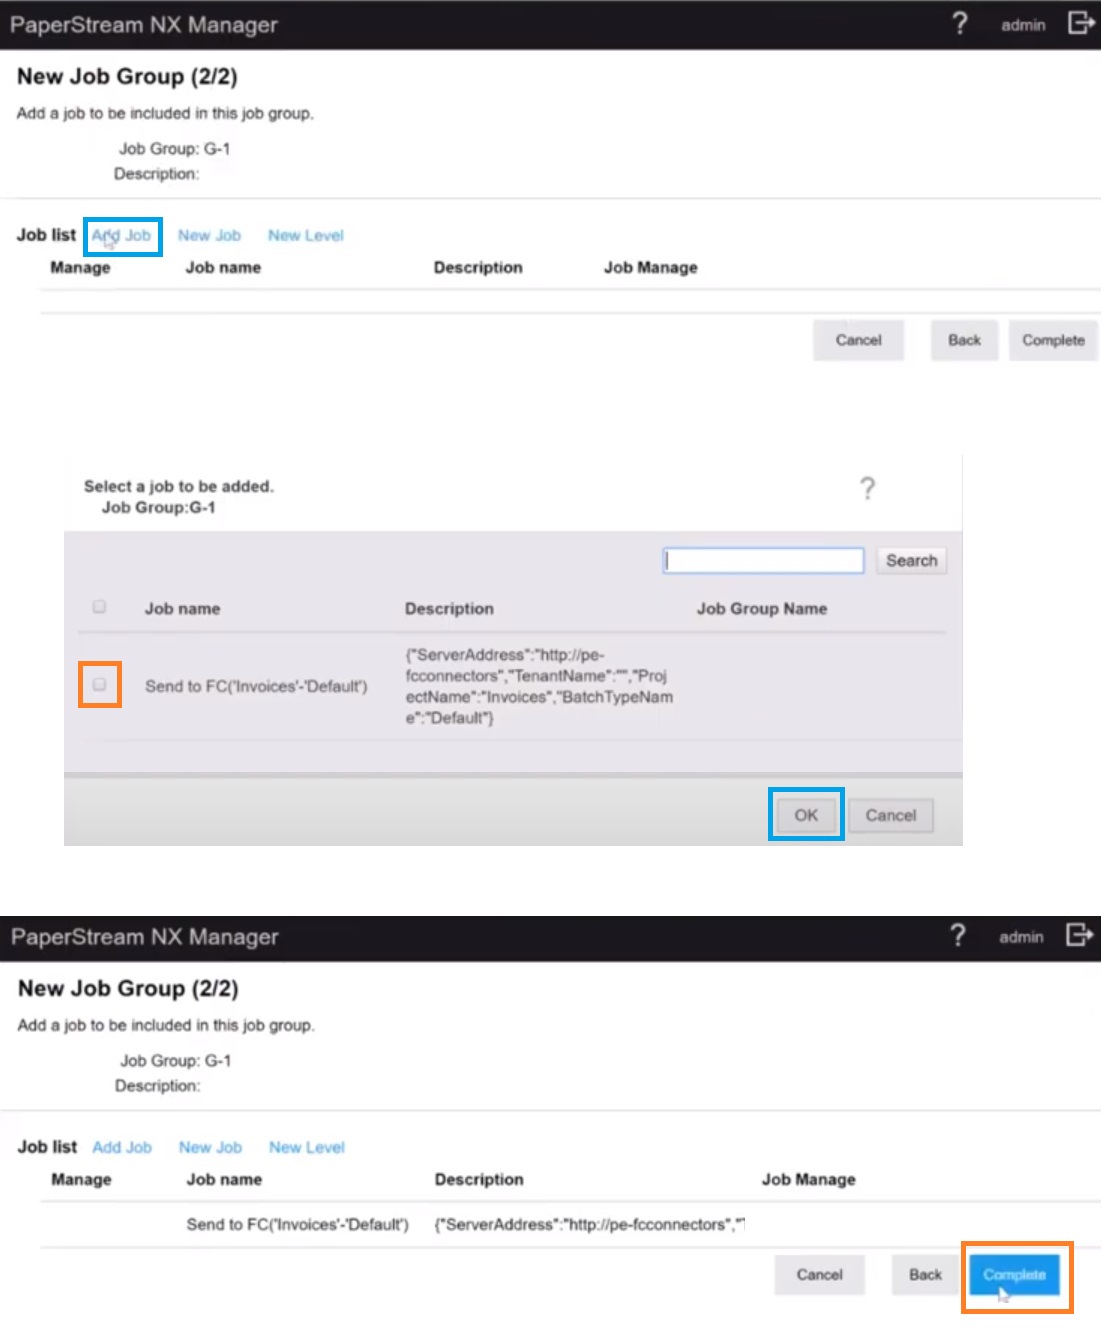Toggle the select-all checkbox beside Job name header

click(x=99, y=607)
